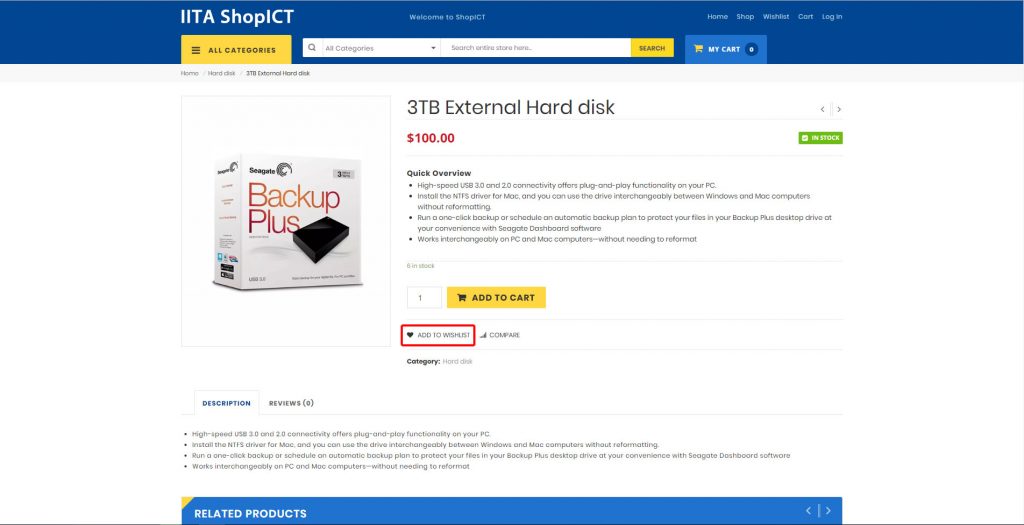Switch to the Reviews (0) tab
Viewport: 1024px width, 525px height.
[x=291, y=403]
